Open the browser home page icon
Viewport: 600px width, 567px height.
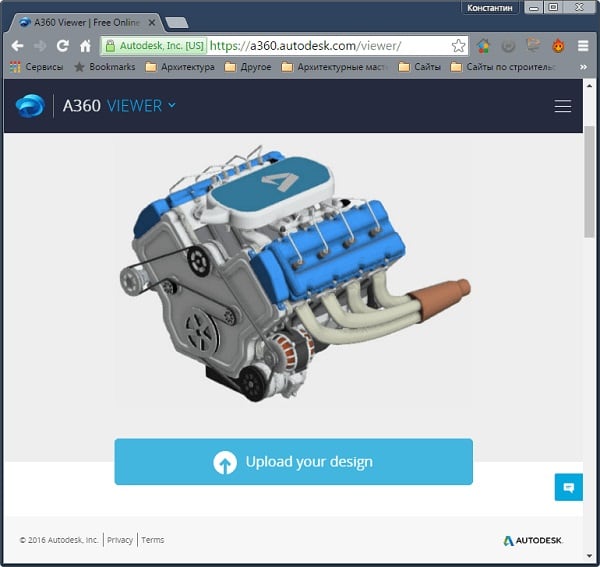click(x=85, y=46)
